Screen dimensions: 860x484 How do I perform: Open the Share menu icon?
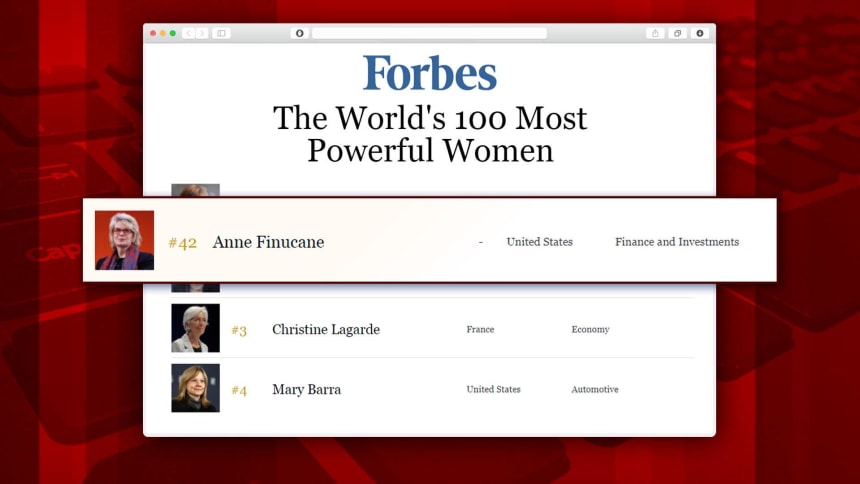pos(655,33)
